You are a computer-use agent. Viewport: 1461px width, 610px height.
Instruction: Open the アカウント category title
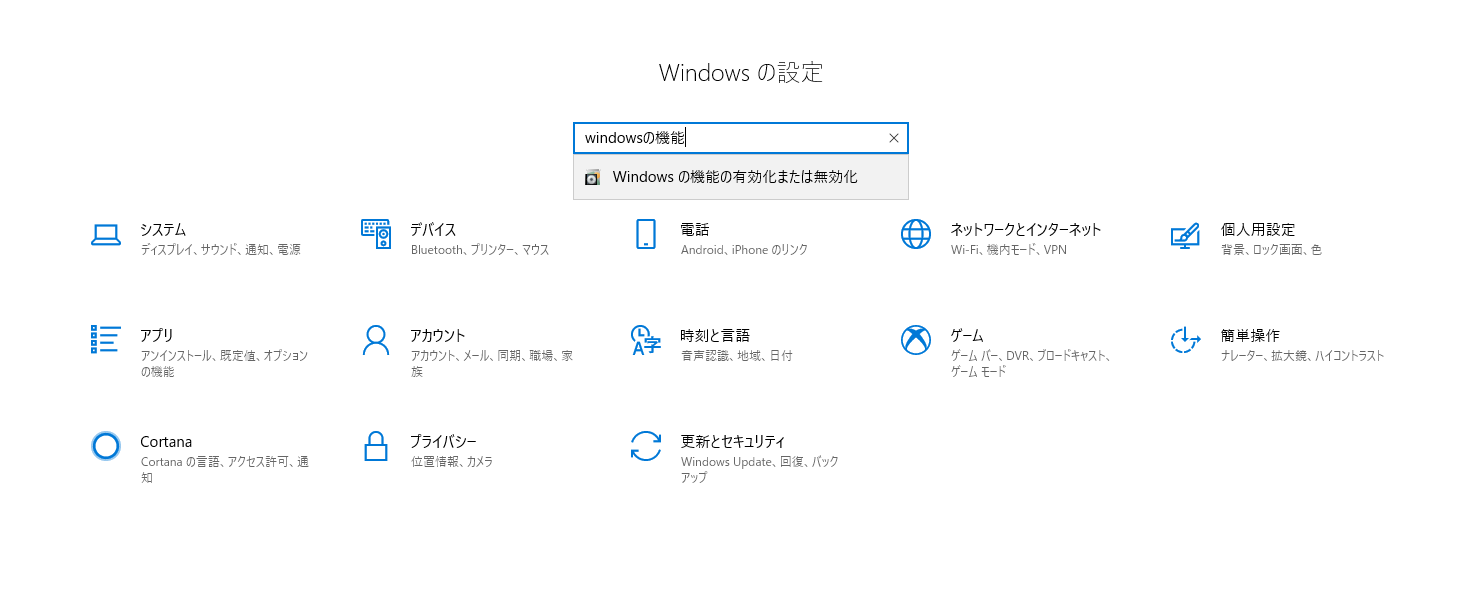(438, 336)
